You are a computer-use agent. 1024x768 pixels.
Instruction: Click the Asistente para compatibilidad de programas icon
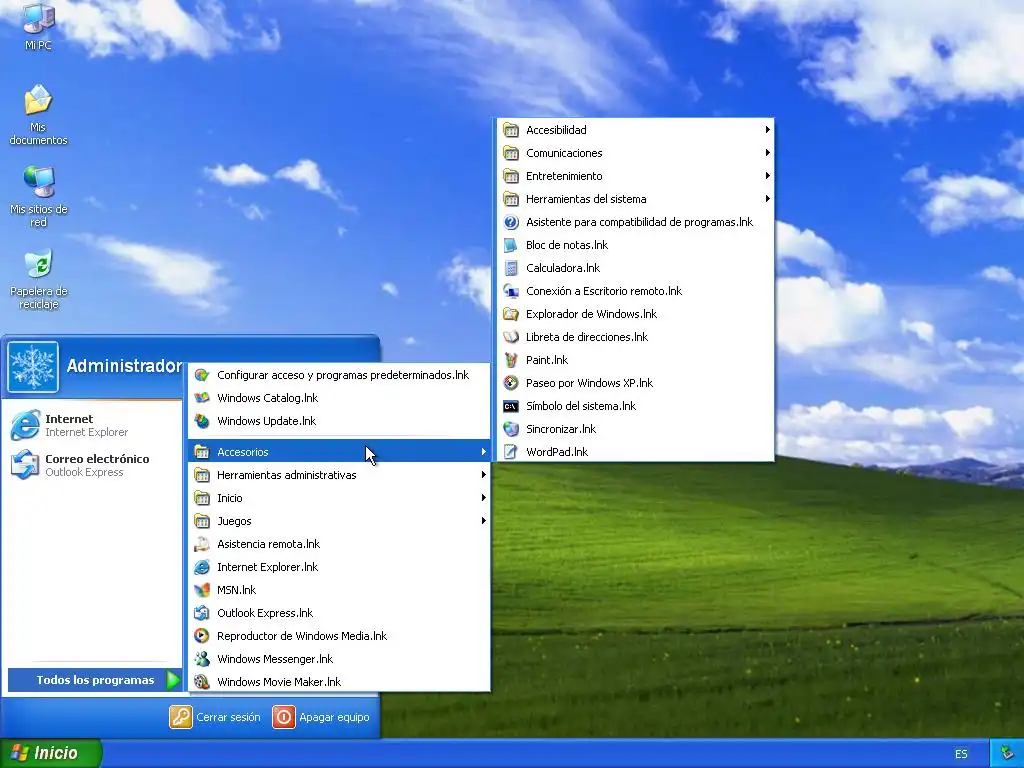point(511,222)
